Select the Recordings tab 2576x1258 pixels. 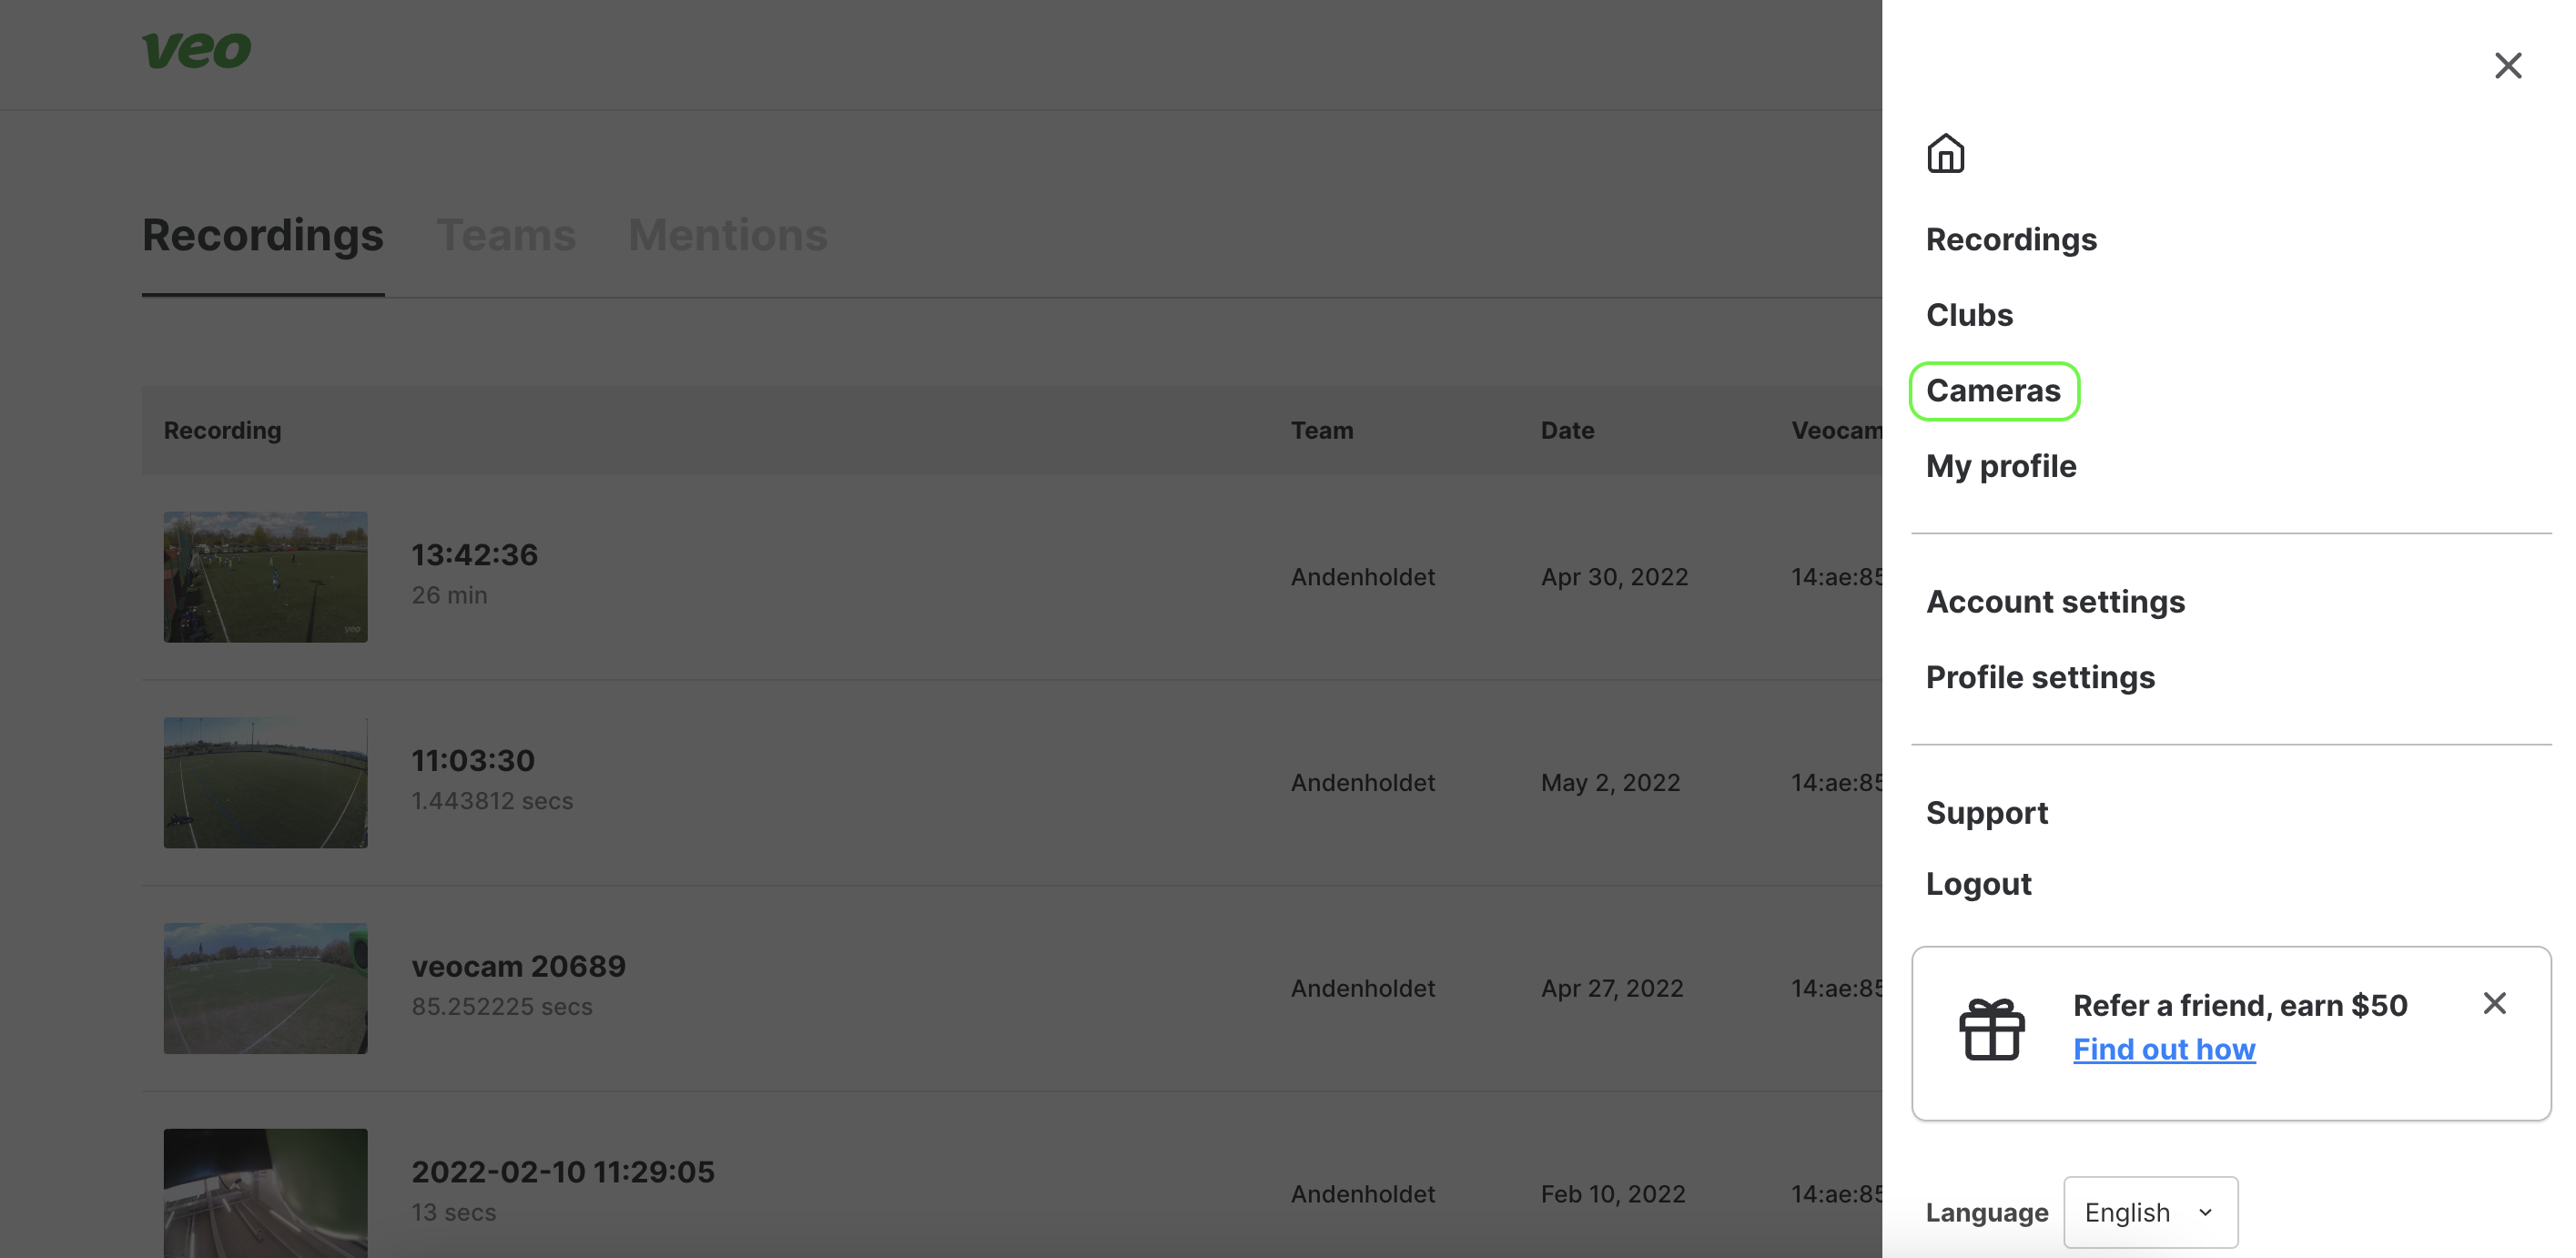coord(263,235)
